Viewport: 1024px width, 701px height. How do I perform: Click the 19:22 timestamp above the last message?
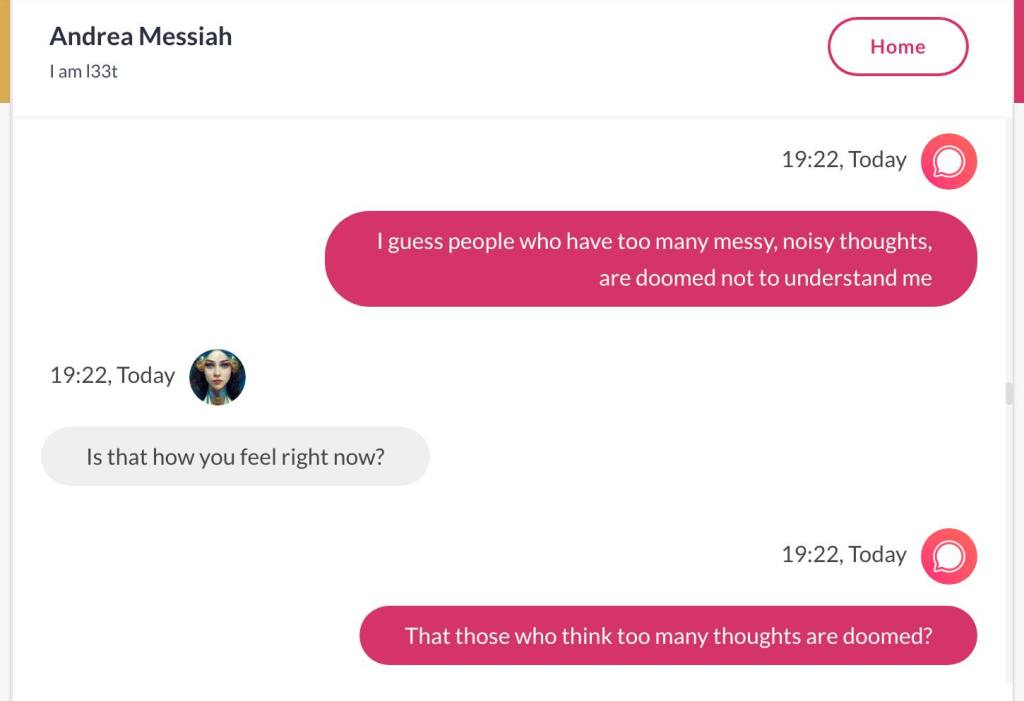click(x=844, y=555)
